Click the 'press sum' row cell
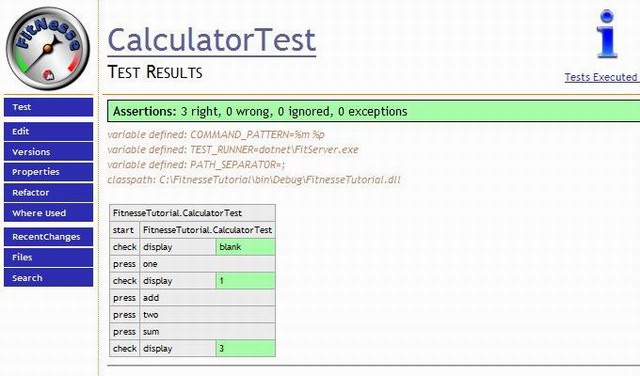The width and height of the screenshot is (640, 376). pyautogui.click(x=207, y=332)
